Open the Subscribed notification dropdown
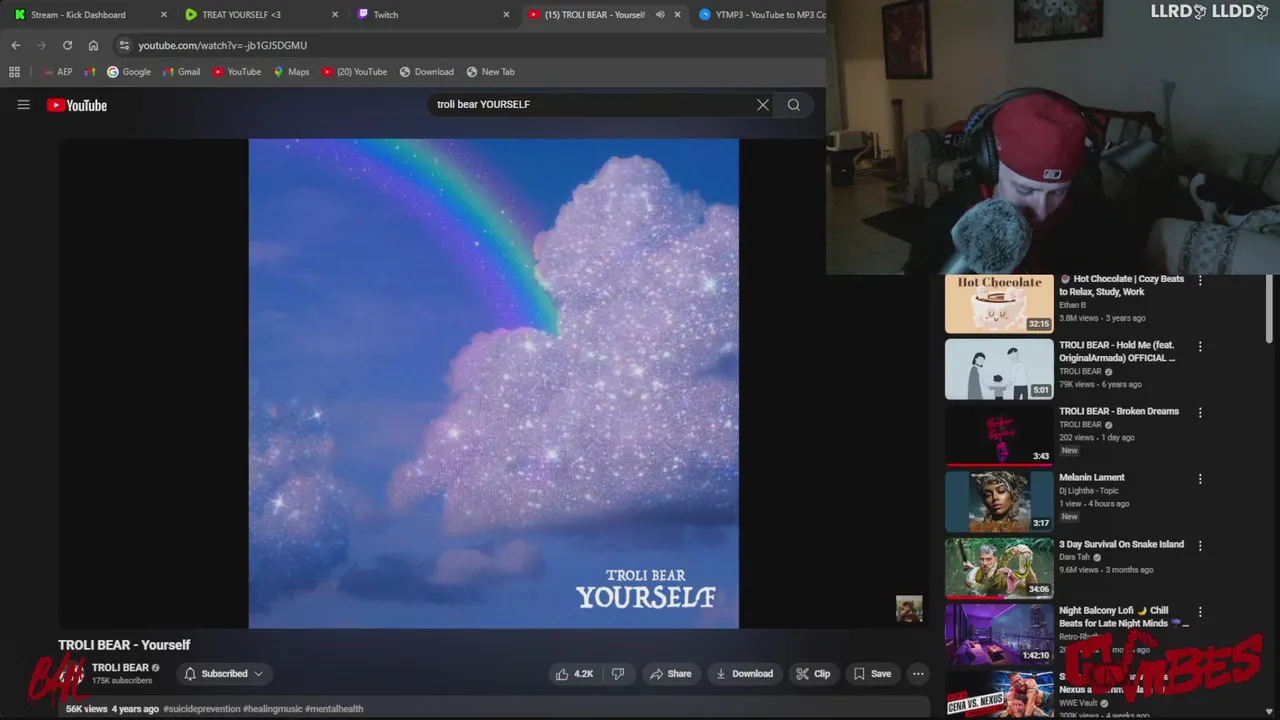 coord(224,674)
